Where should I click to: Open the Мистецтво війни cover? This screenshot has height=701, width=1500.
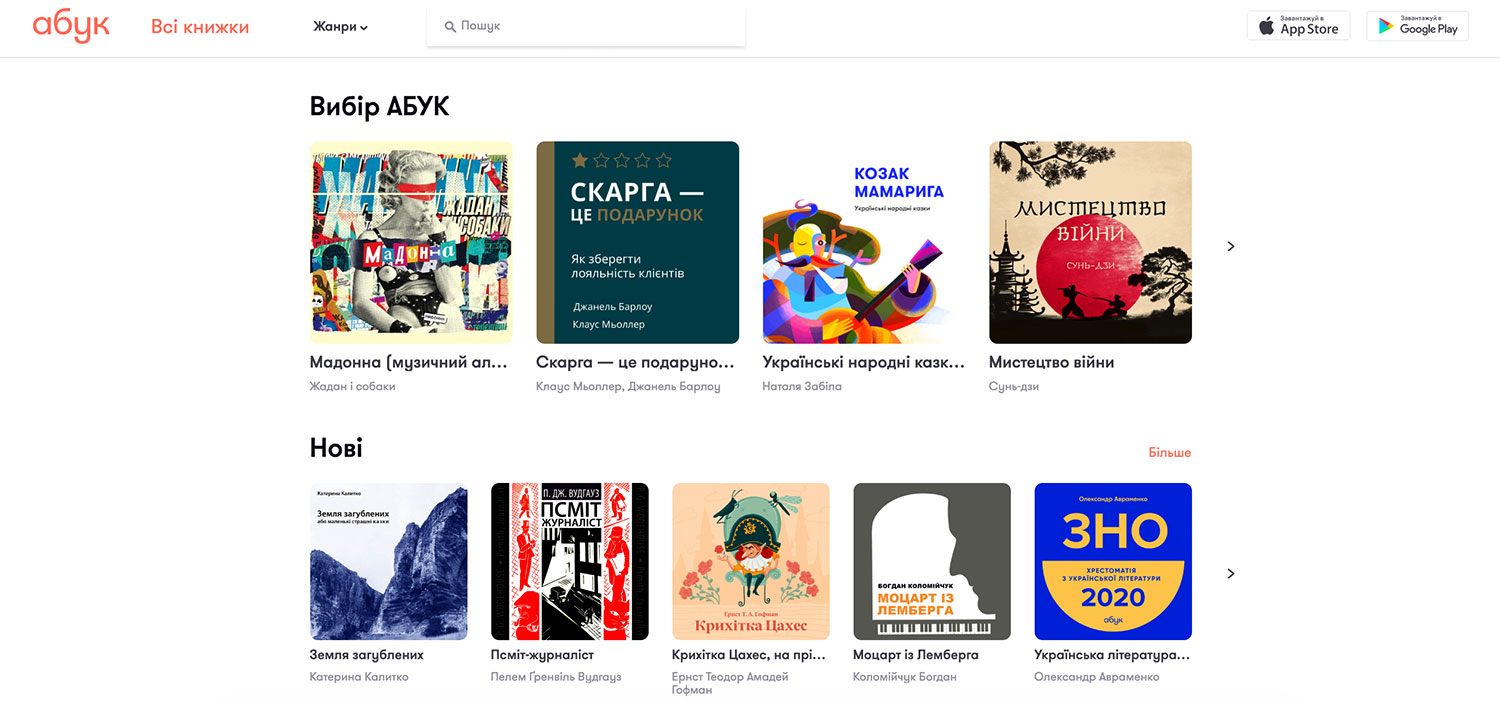[1090, 242]
